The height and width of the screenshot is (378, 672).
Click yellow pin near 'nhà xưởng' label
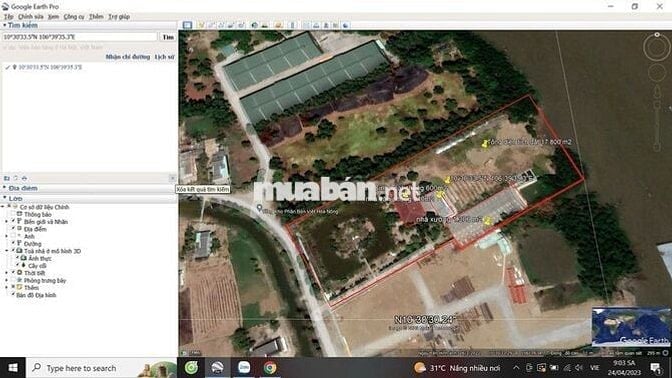488,220
